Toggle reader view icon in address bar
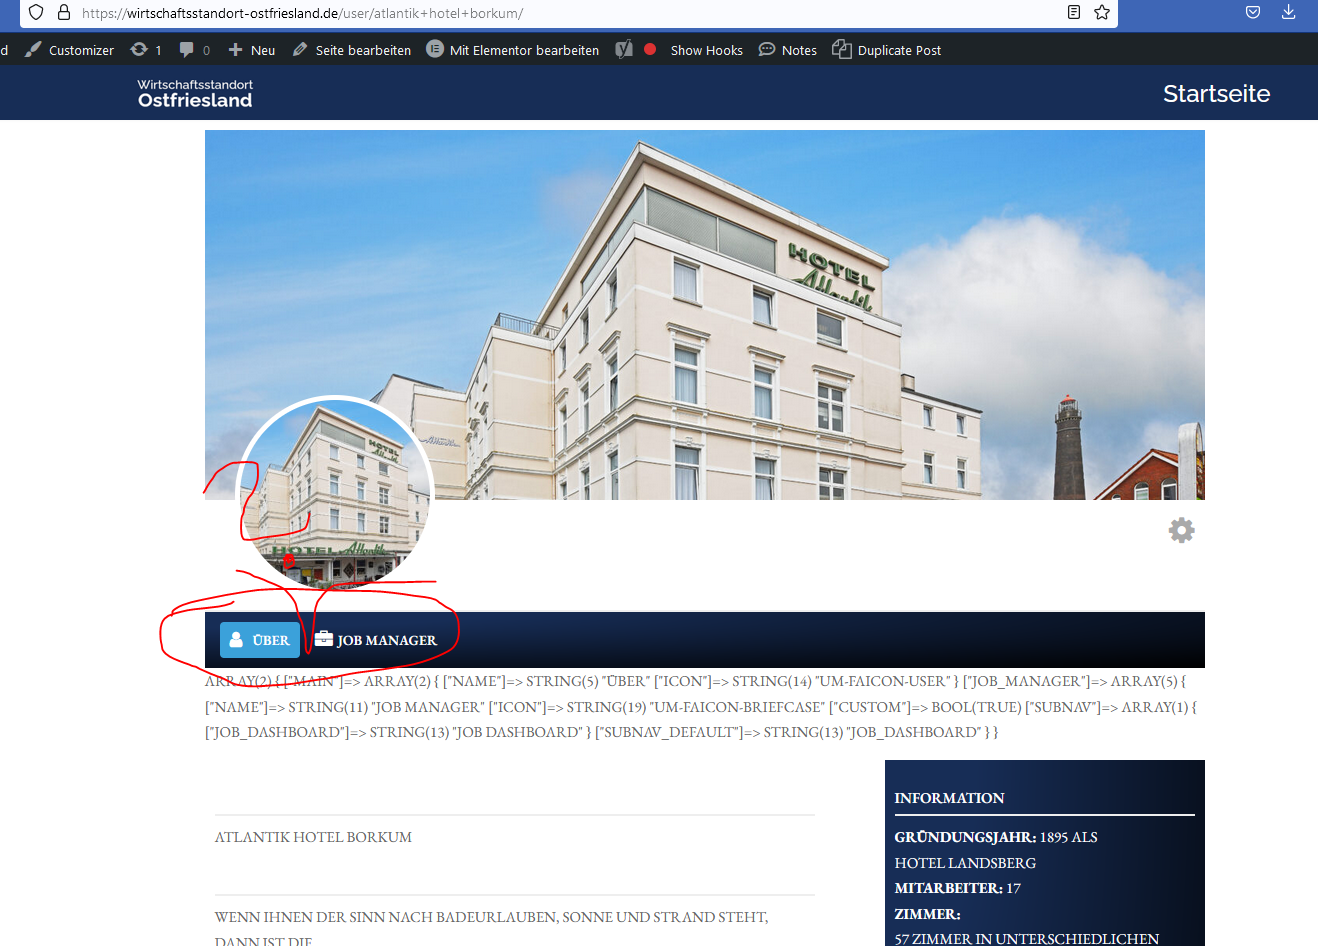 1074,12
